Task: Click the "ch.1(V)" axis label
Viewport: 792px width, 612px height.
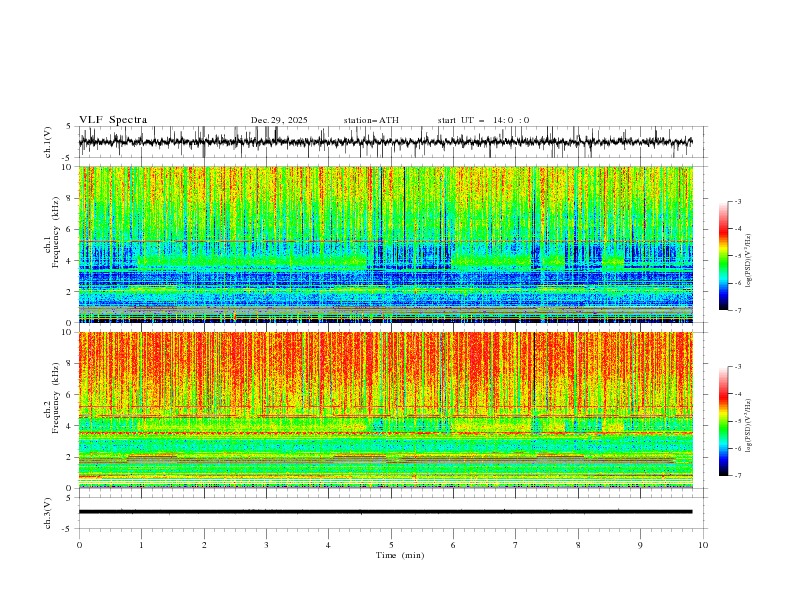Action: tap(48, 142)
